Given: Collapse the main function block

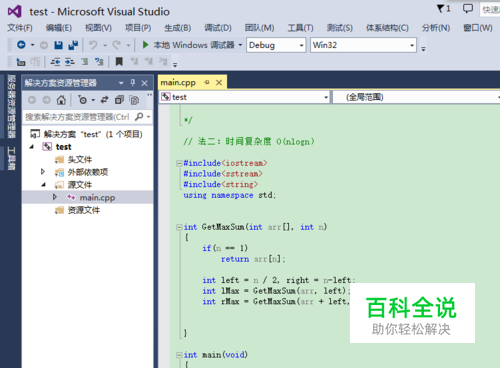Looking at the screenshot, I should tap(179, 355).
